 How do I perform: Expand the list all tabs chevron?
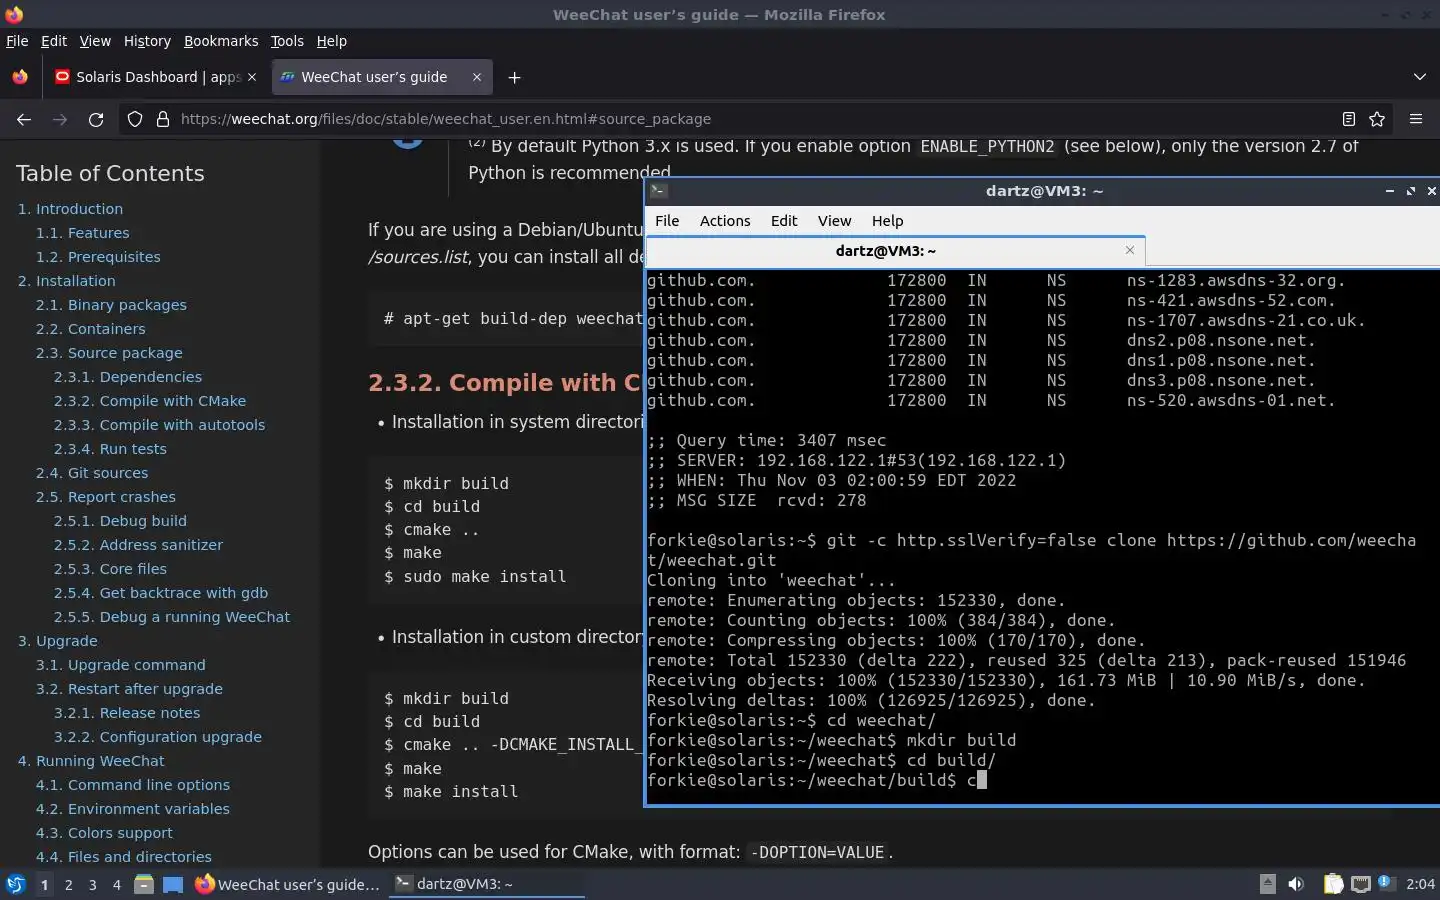1420,77
